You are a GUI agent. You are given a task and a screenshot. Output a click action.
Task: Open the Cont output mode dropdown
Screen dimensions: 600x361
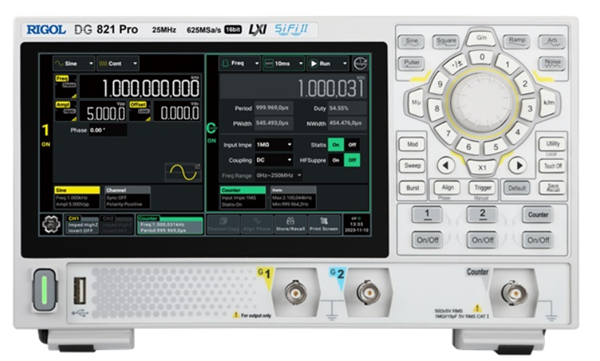118,64
